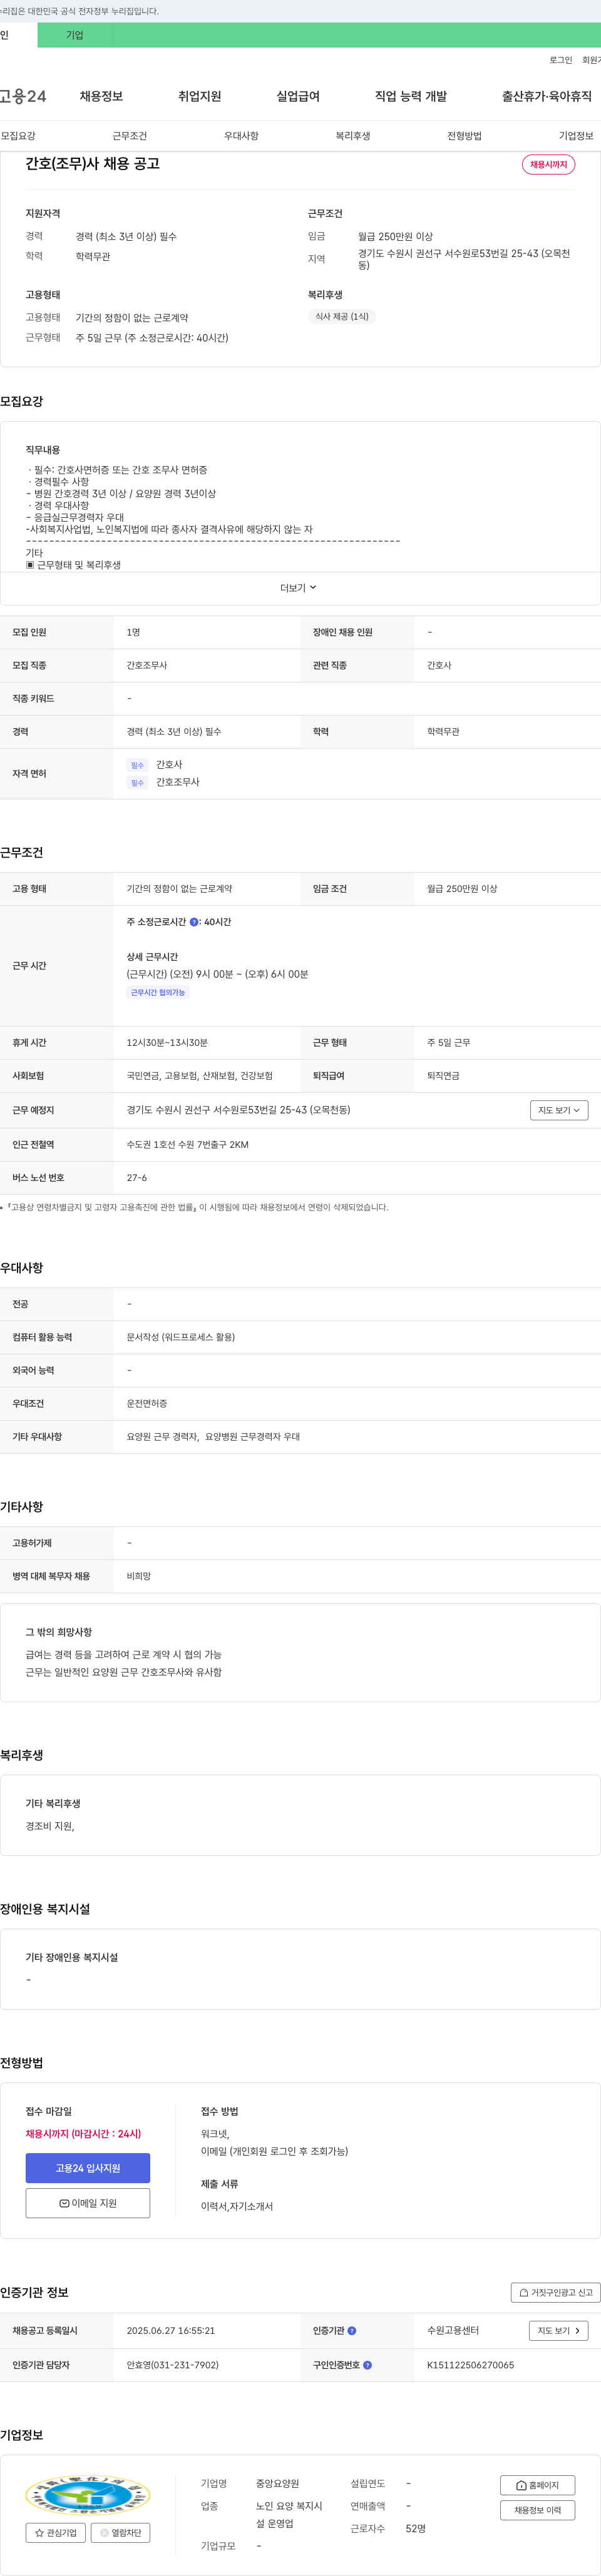Apply via 고용24 입사지원 button

(x=88, y=2168)
